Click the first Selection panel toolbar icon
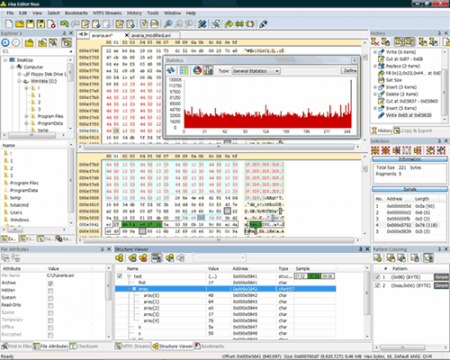The height and width of the screenshot is (360, 450). coord(375,150)
